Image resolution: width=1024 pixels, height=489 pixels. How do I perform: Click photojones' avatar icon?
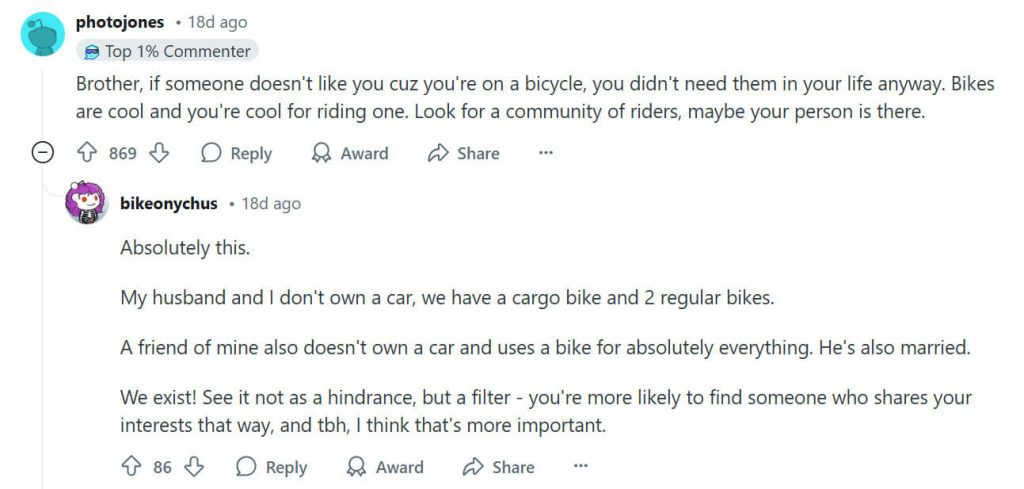pos(42,34)
